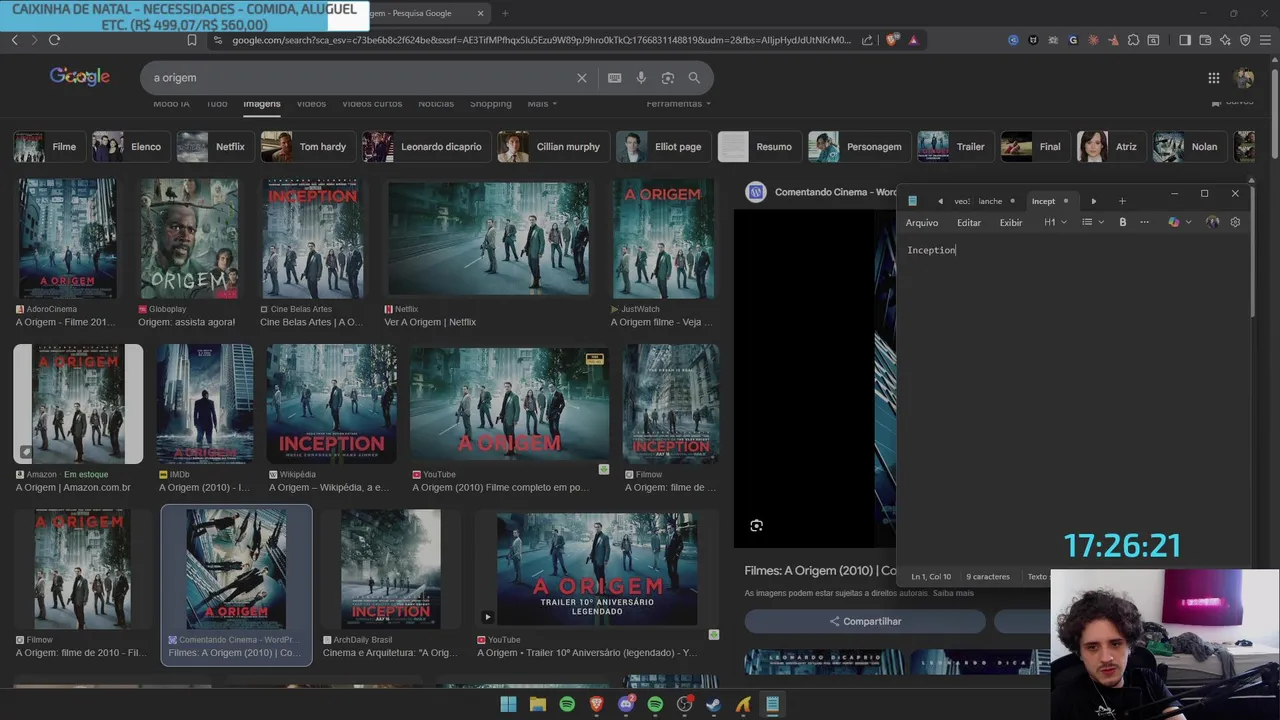Viewport: 1280px width, 720px height.
Task: Click the Notepad text editing area
Action: click(1073, 400)
